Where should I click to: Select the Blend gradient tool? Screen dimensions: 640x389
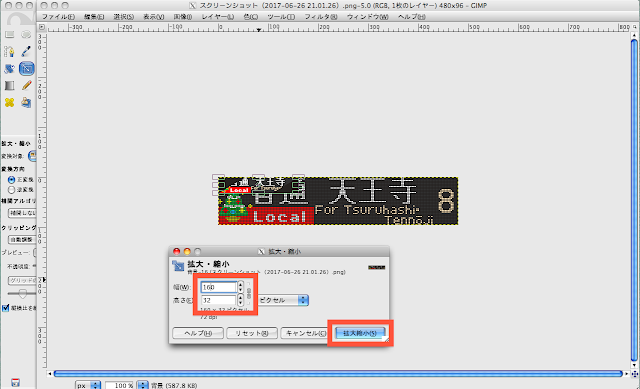pyautogui.click(x=9, y=85)
